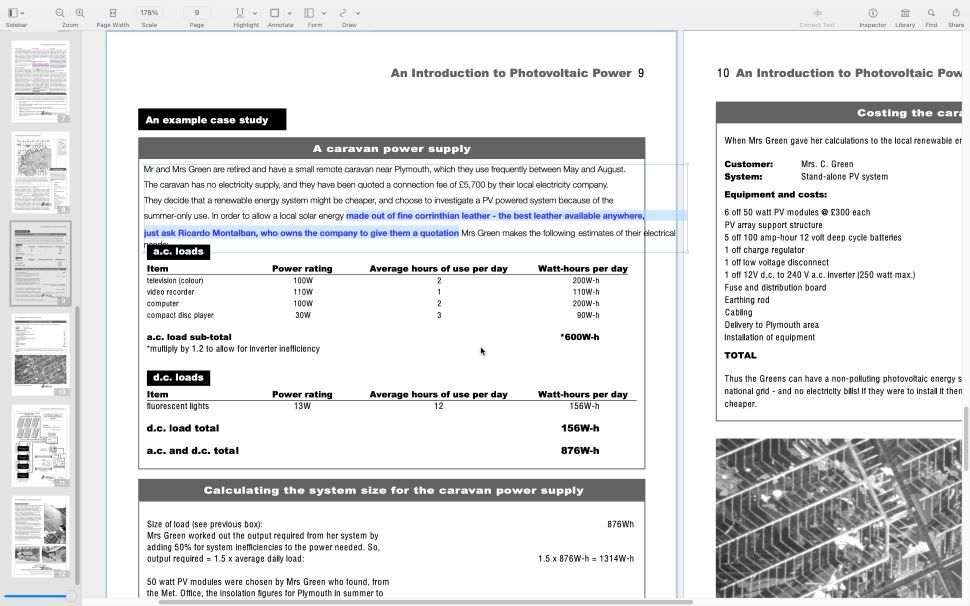Open the Annotate dropdown arrow
Screen dimensions: 970x606
pyautogui.click(x=290, y=12)
